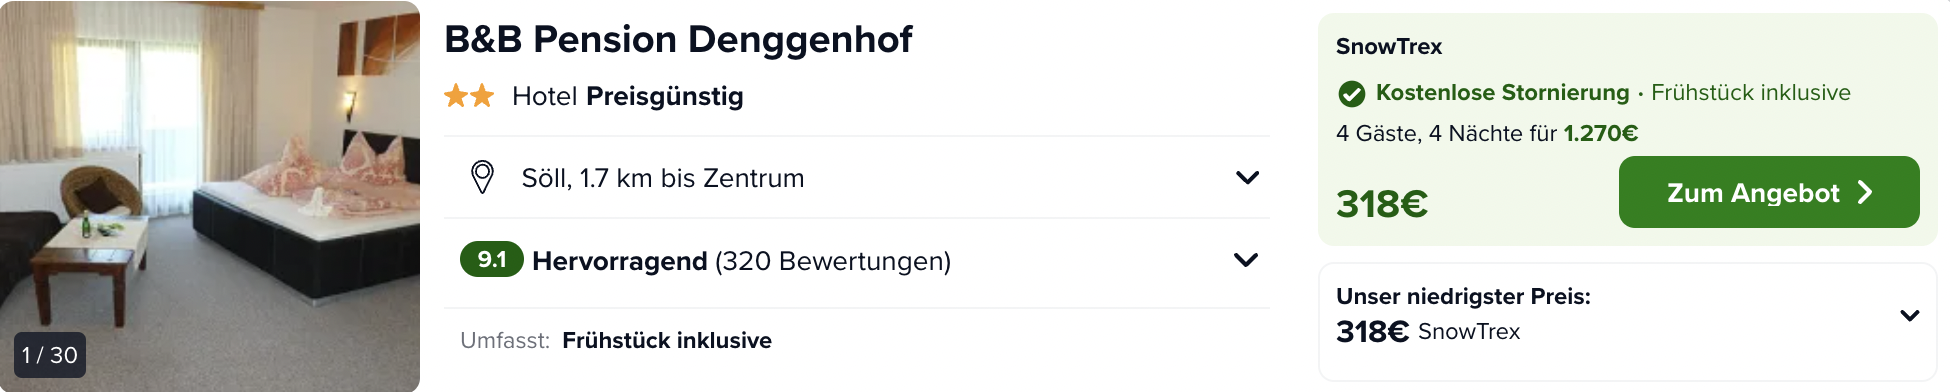Expand the Hervorragend reviews chevron
This screenshot has height=392, width=1950.
click(1246, 260)
